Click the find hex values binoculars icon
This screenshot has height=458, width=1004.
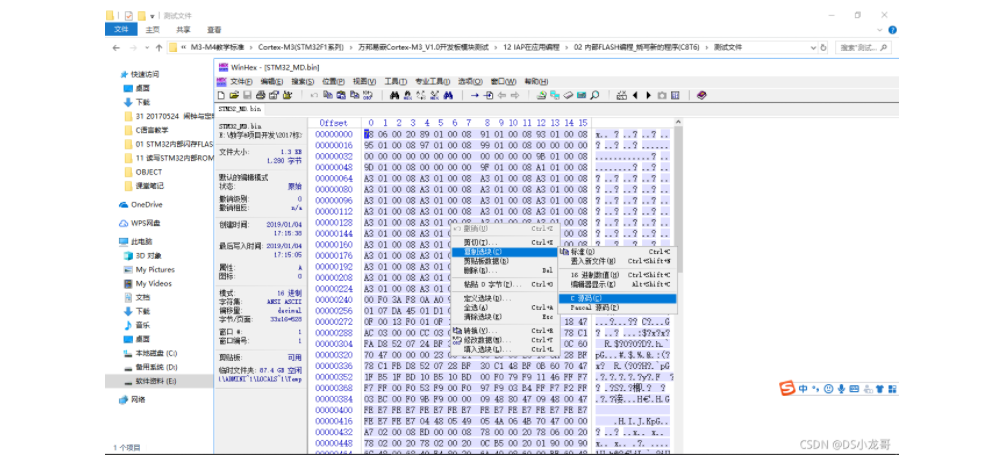tap(408, 95)
